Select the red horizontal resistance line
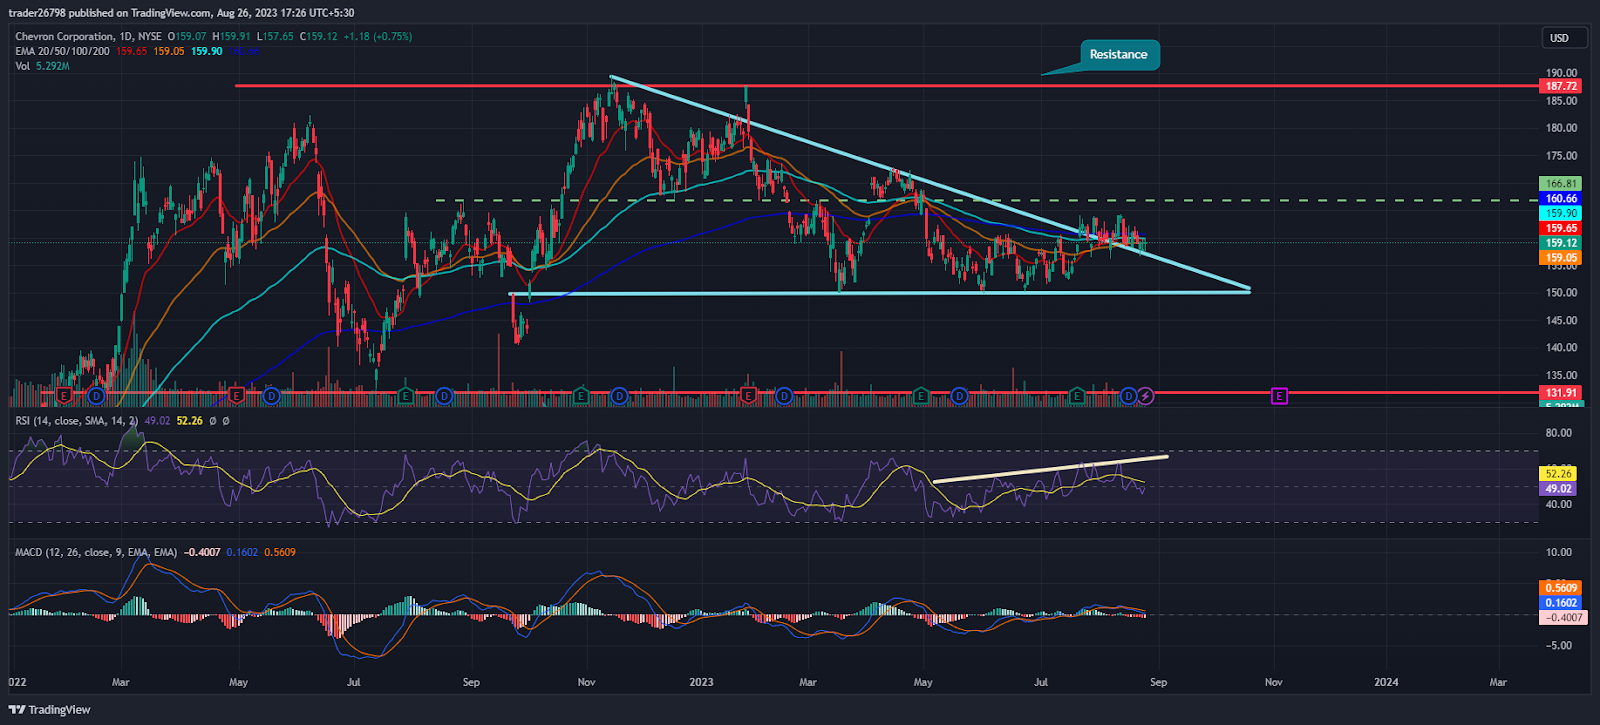Image resolution: width=1600 pixels, height=725 pixels. (885, 86)
